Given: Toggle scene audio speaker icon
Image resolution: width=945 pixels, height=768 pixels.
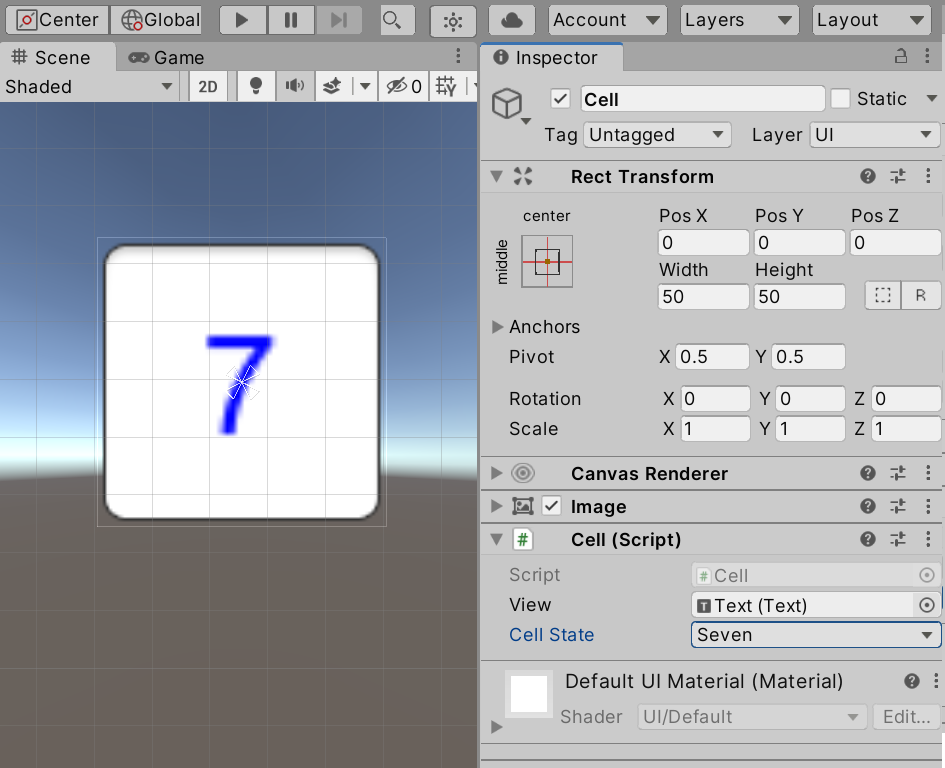Looking at the screenshot, I should (294, 86).
